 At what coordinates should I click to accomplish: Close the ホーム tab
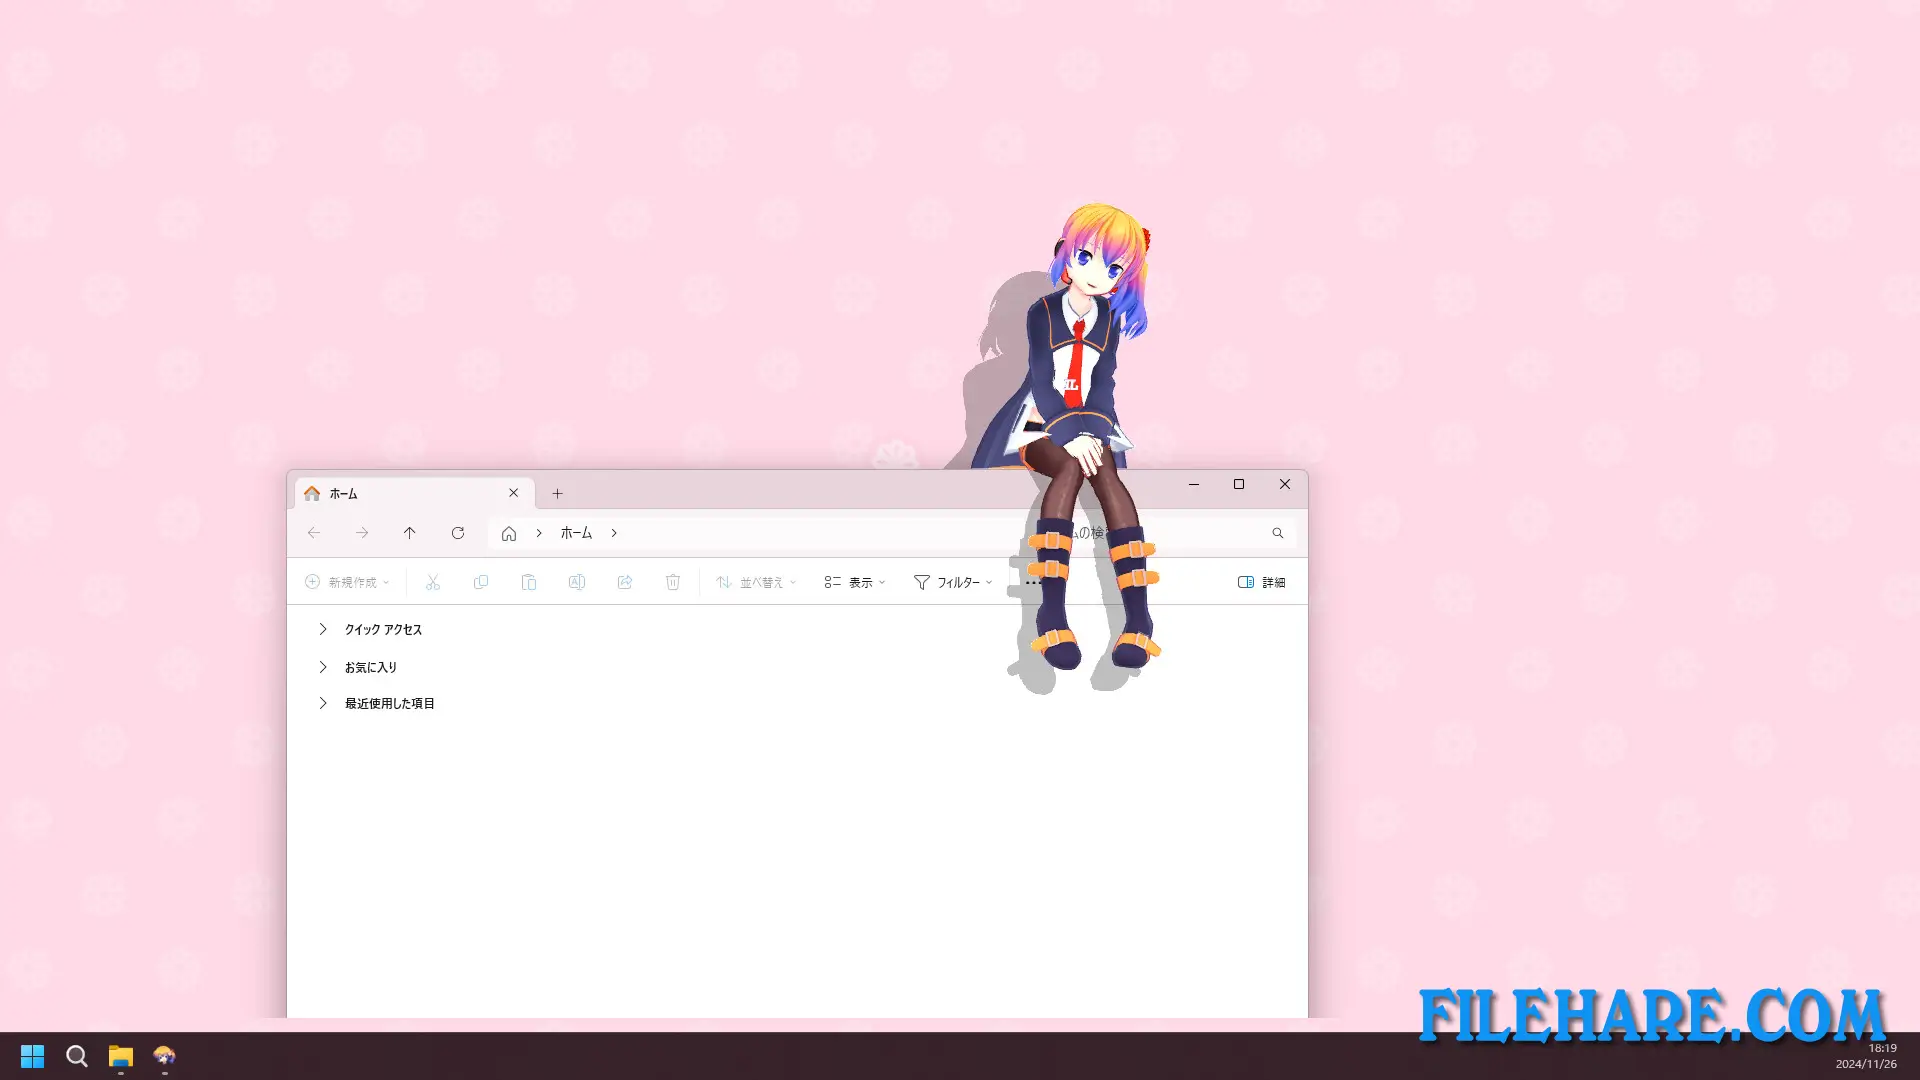[514, 493]
